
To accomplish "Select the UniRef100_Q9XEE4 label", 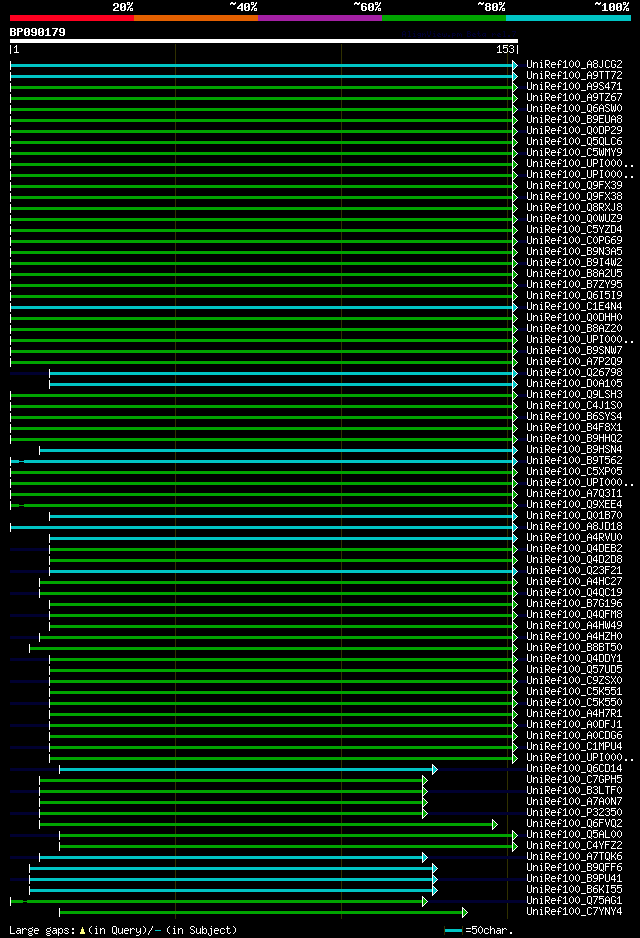I will 574,505.
